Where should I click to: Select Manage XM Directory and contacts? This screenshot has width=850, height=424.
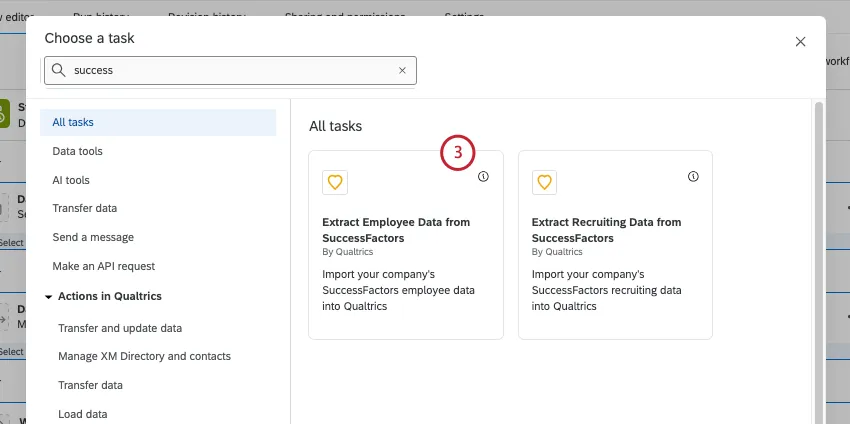click(144, 356)
